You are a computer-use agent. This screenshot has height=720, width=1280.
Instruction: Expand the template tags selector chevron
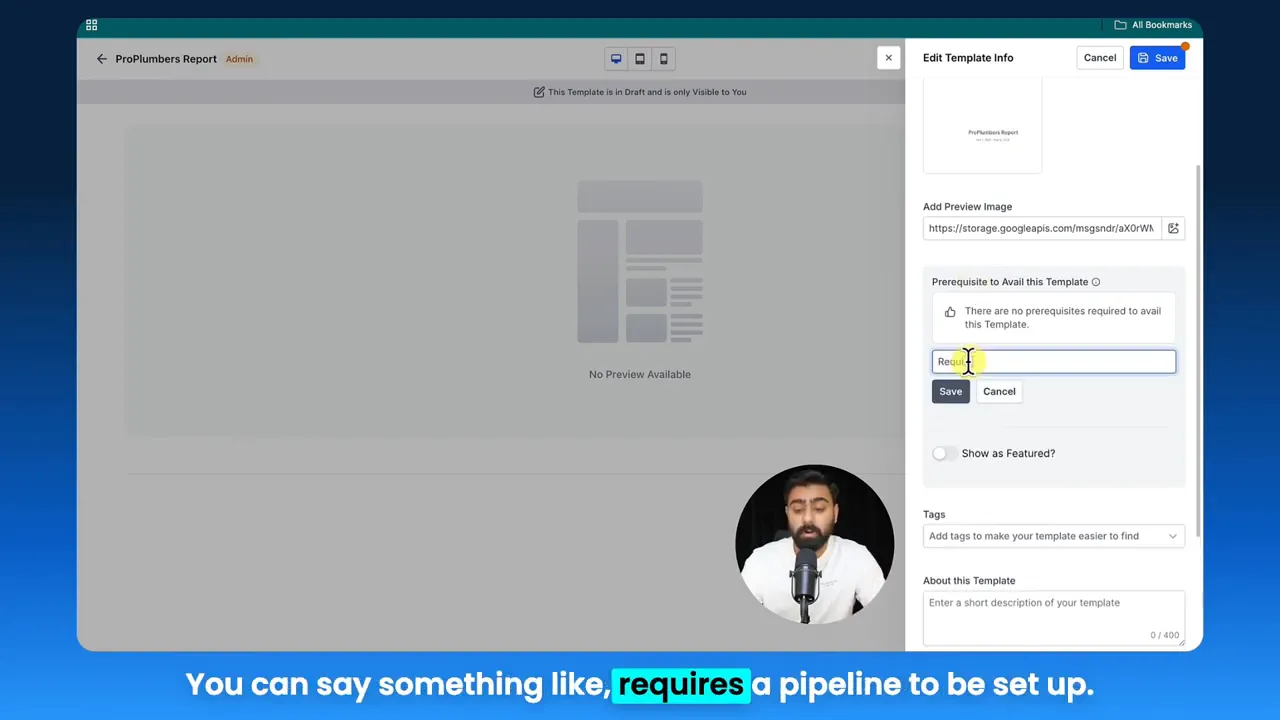1172,536
